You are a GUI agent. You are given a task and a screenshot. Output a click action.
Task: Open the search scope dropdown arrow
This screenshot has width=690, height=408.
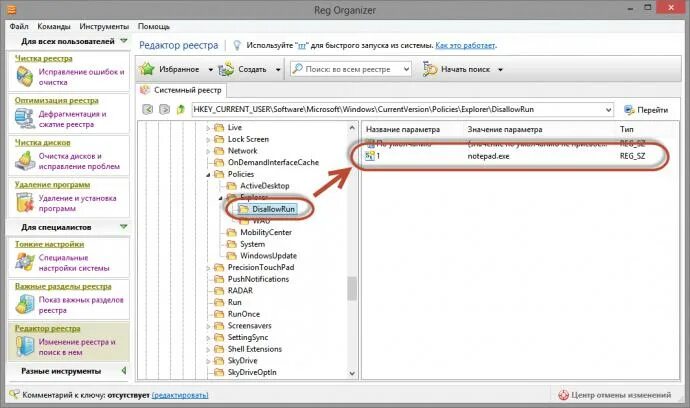coord(406,69)
